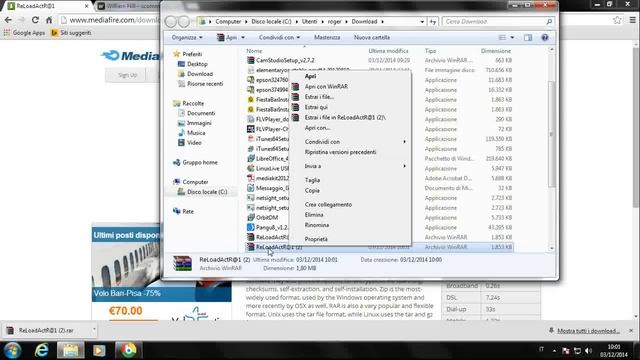Open the Condividi con toolbar dropdown
Image resolution: width=640 pixels, height=360 pixels.
[279, 38]
